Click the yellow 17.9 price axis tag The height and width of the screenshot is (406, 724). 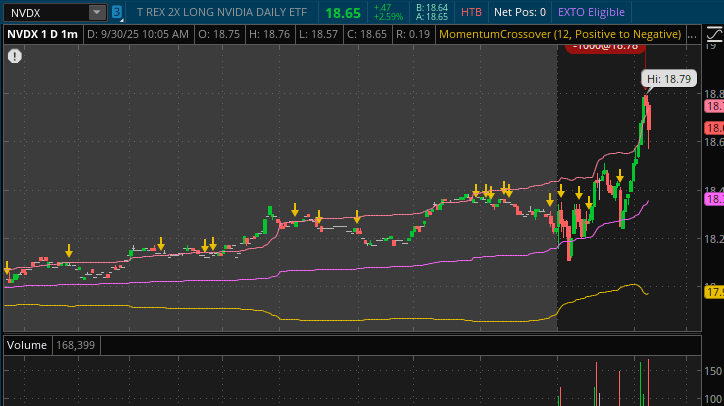(714, 292)
